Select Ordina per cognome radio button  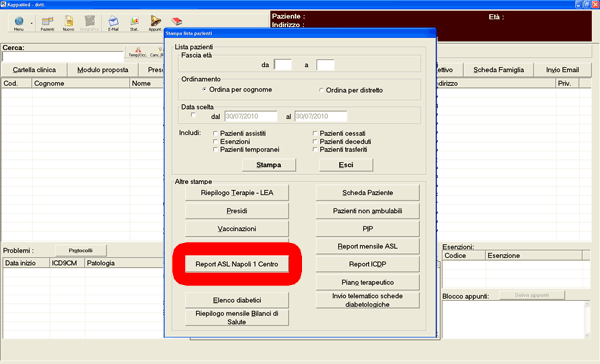coord(204,90)
